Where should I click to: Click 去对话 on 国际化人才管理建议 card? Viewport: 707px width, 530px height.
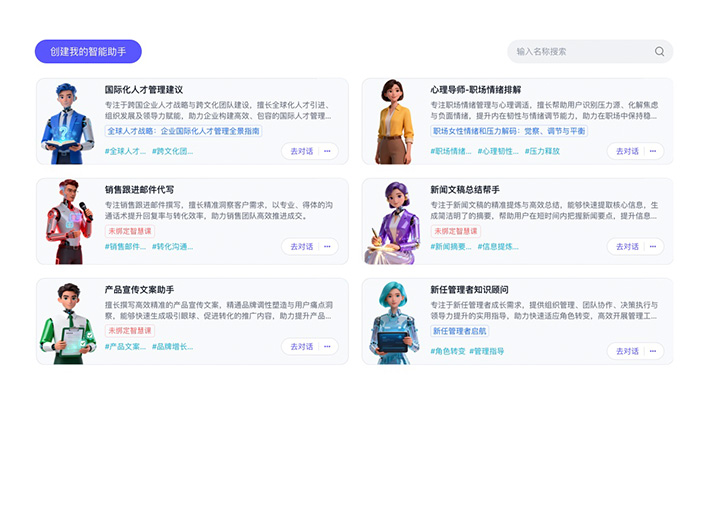[x=301, y=151]
